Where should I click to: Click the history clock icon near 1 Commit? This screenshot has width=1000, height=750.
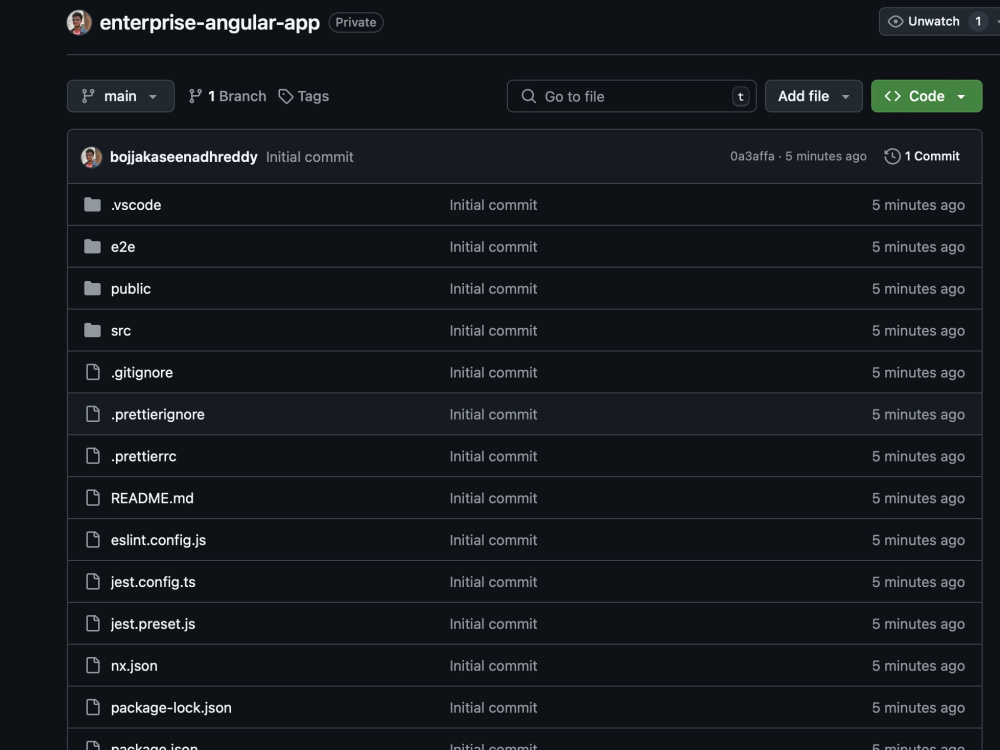point(892,156)
